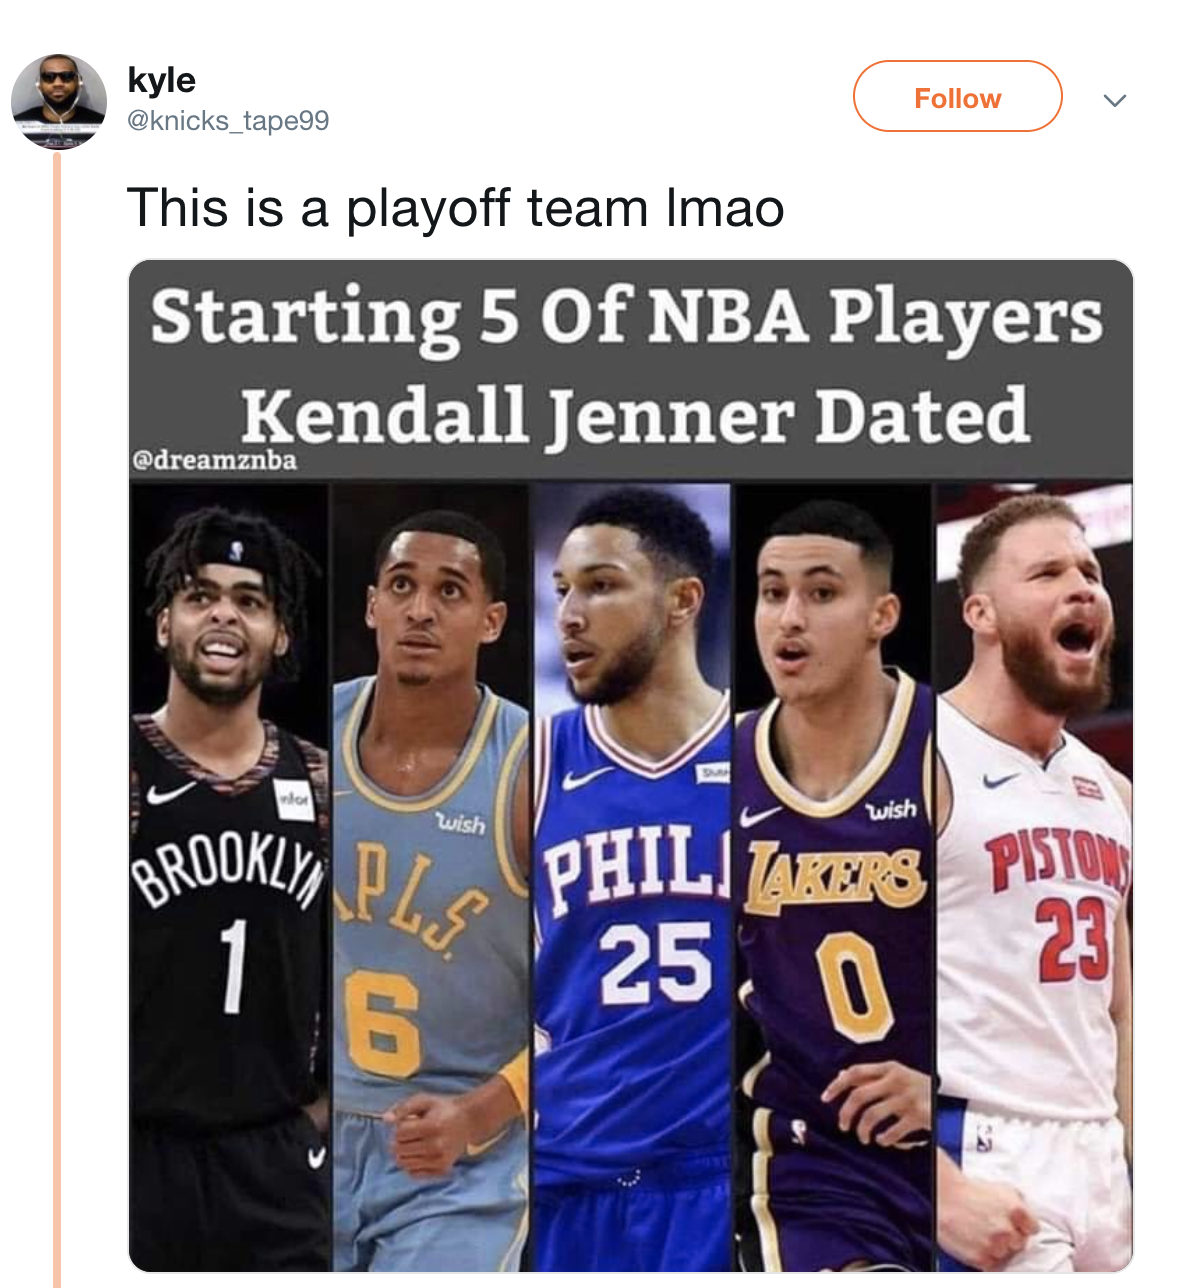Click the number 25 on the Phila jersey
The height and width of the screenshot is (1288, 1192).
point(655,962)
